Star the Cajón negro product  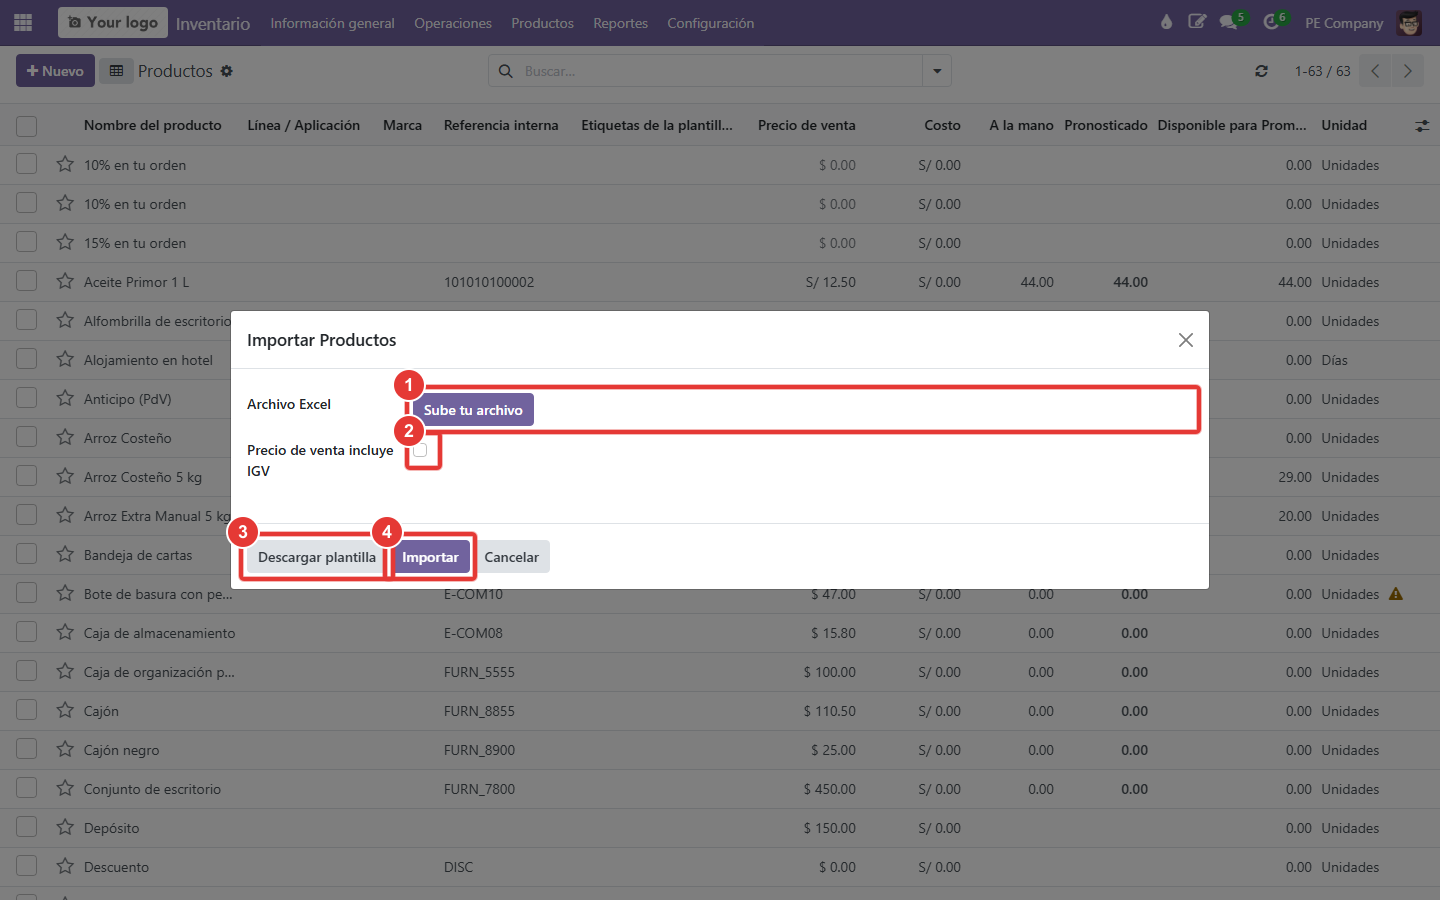coord(65,749)
